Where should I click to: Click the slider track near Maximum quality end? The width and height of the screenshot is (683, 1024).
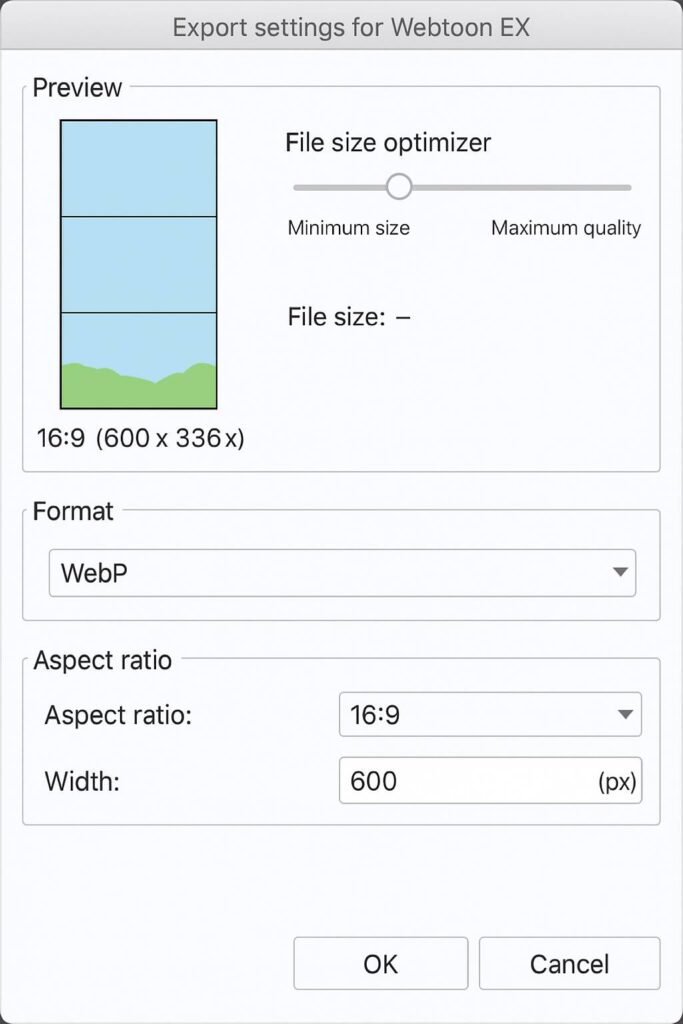[610, 187]
